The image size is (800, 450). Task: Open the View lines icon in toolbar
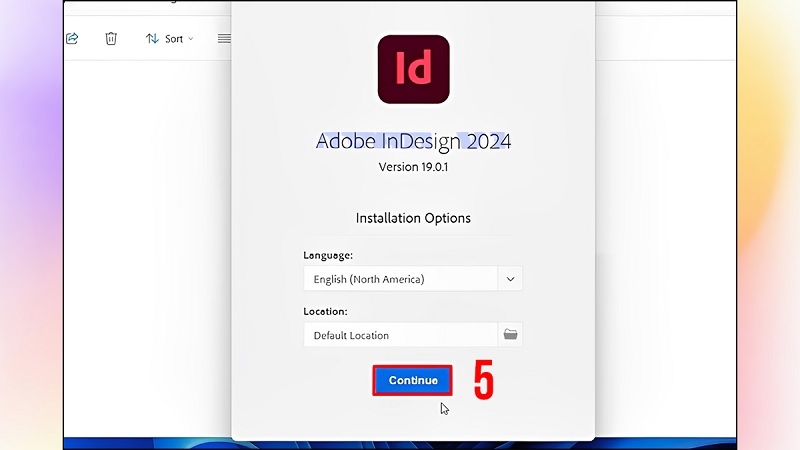pyautogui.click(x=224, y=38)
